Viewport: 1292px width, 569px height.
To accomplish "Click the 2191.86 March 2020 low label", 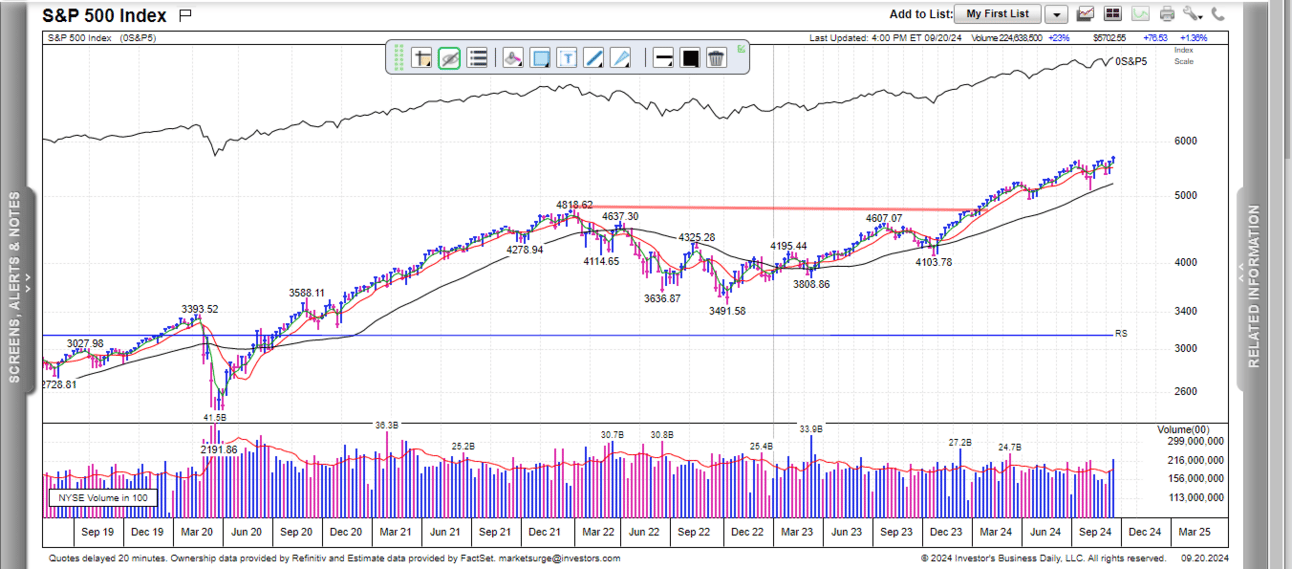I will 219,450.
